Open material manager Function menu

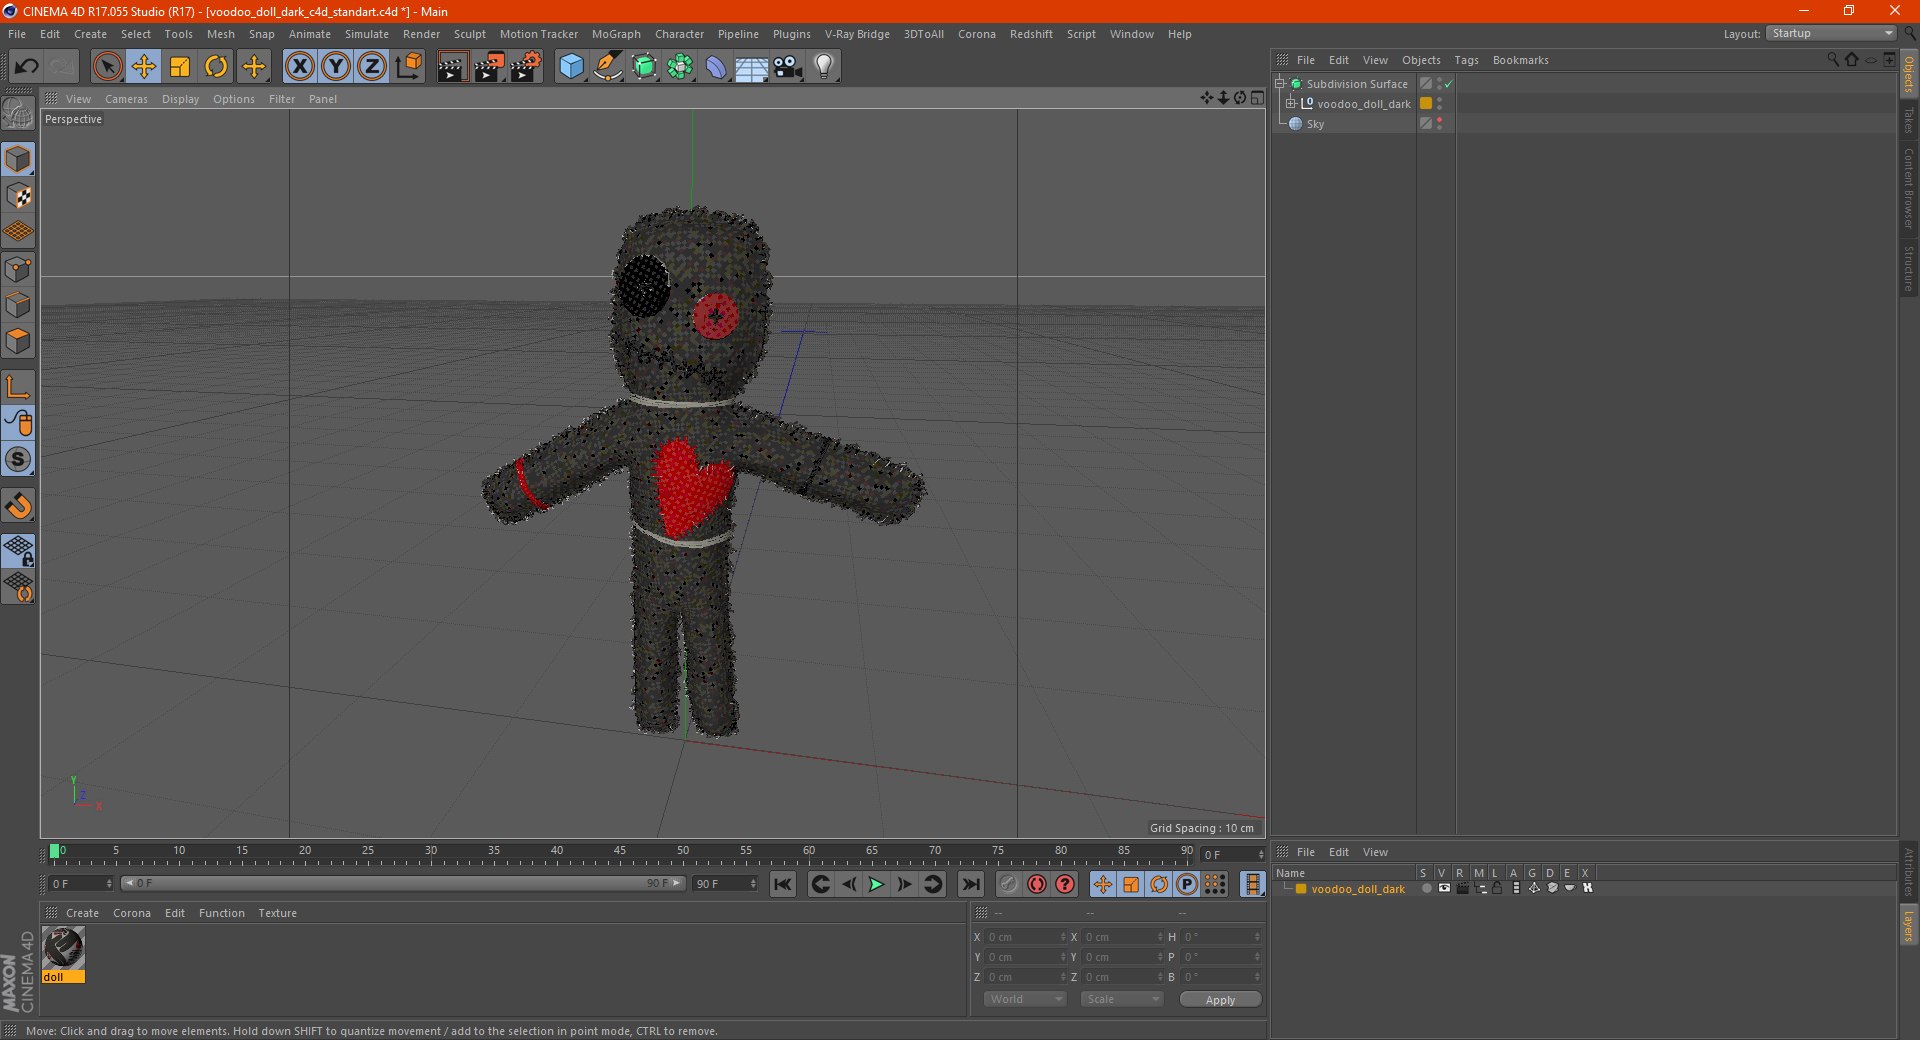(221, 913)
